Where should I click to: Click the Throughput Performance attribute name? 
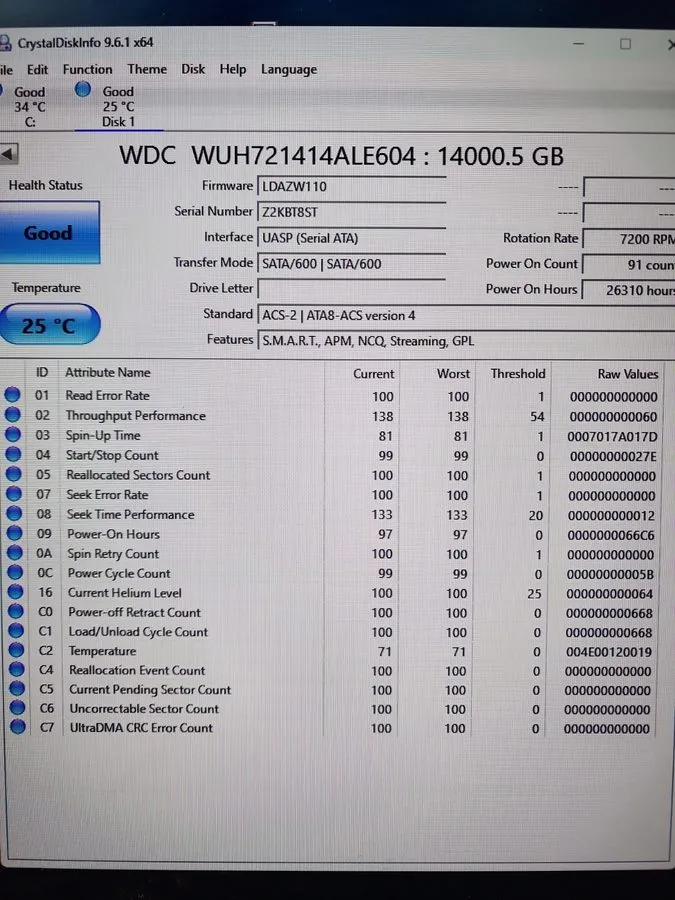point(135,416)
